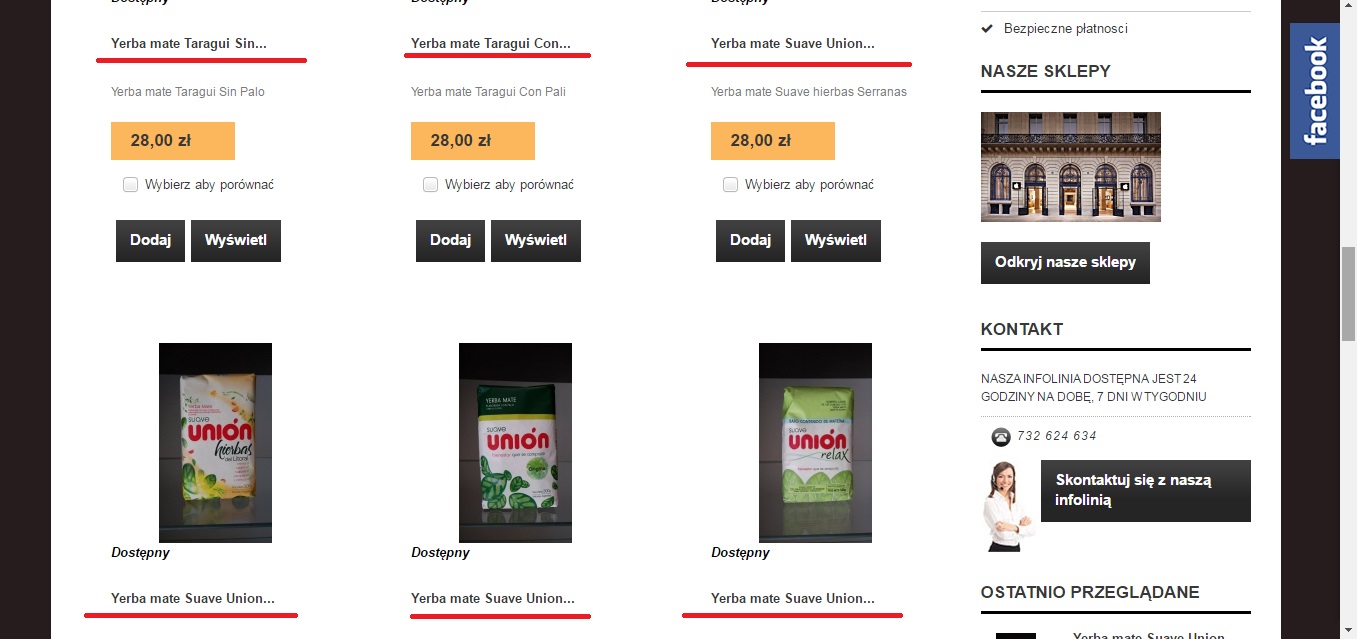Click 28,00 zł price of Taragui Sin Palo

[x=173, y=141]
